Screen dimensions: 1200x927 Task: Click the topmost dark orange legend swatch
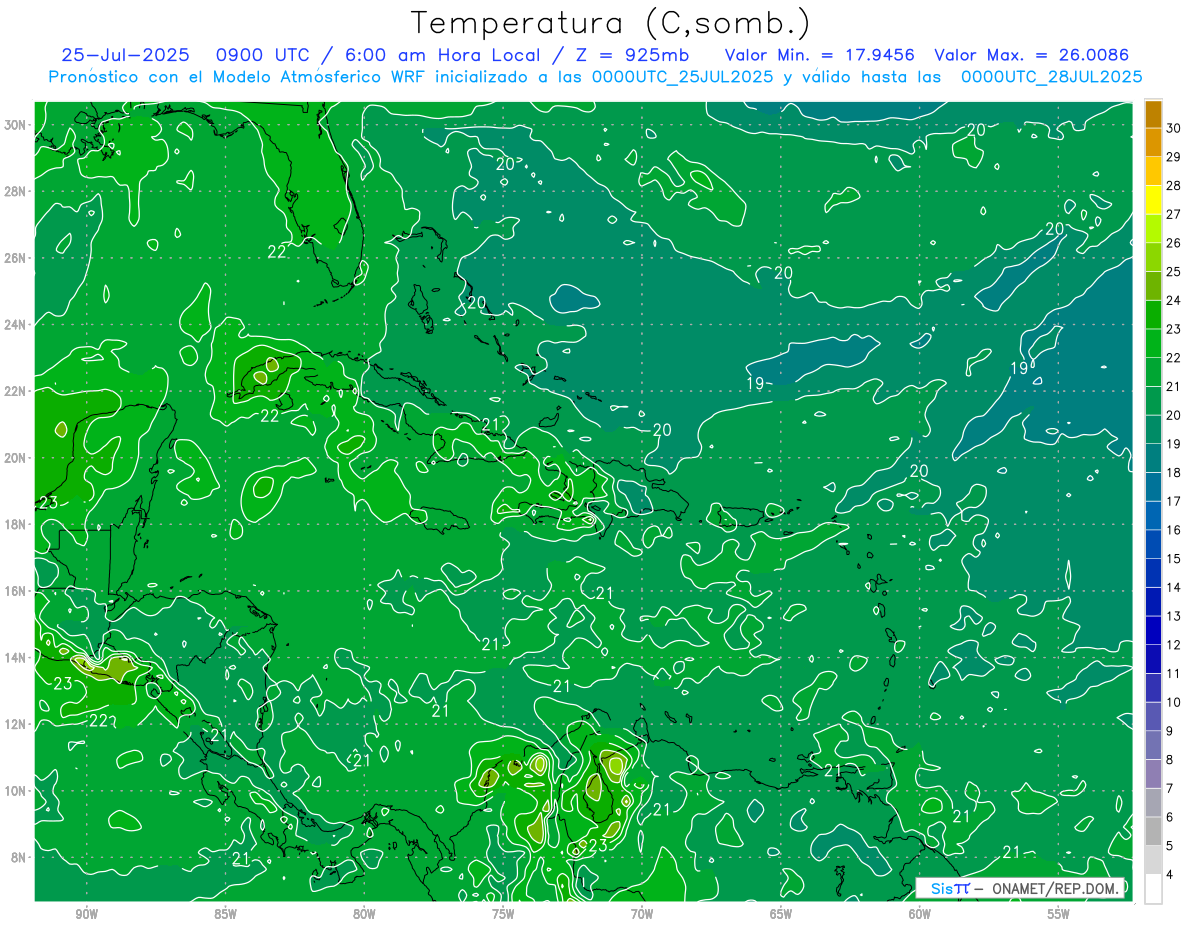click(1153, 114)
